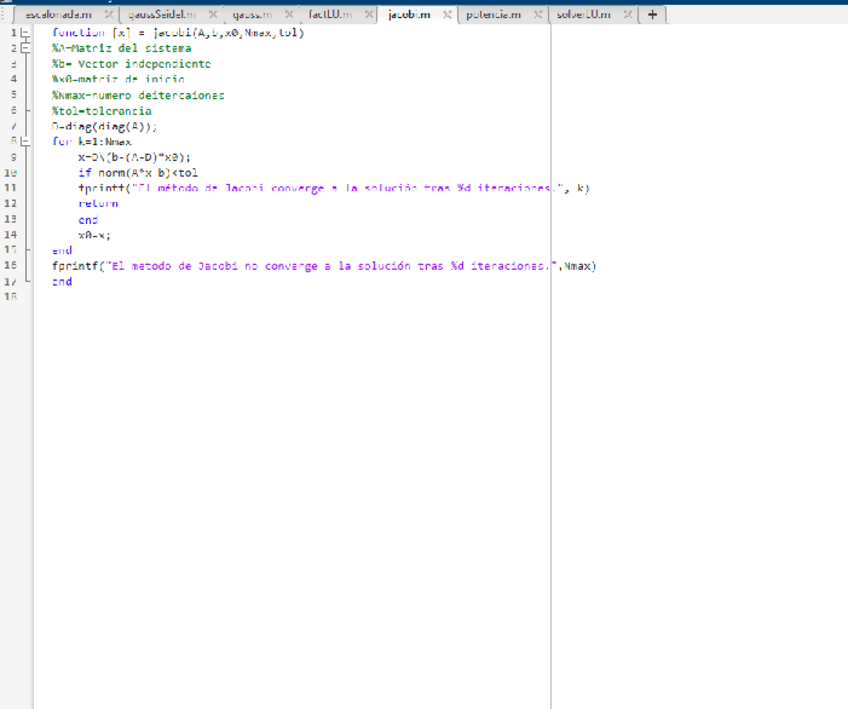Collapse the function block at line 1
The height and width of the screenshot is (709, 848).
tap(25, 33)
